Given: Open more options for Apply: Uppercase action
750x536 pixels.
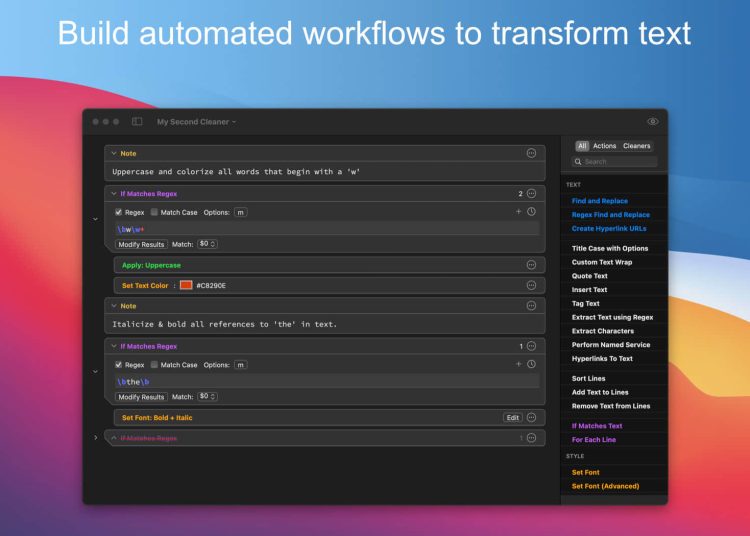Looking at the screenshot, I should click(531, 265).
